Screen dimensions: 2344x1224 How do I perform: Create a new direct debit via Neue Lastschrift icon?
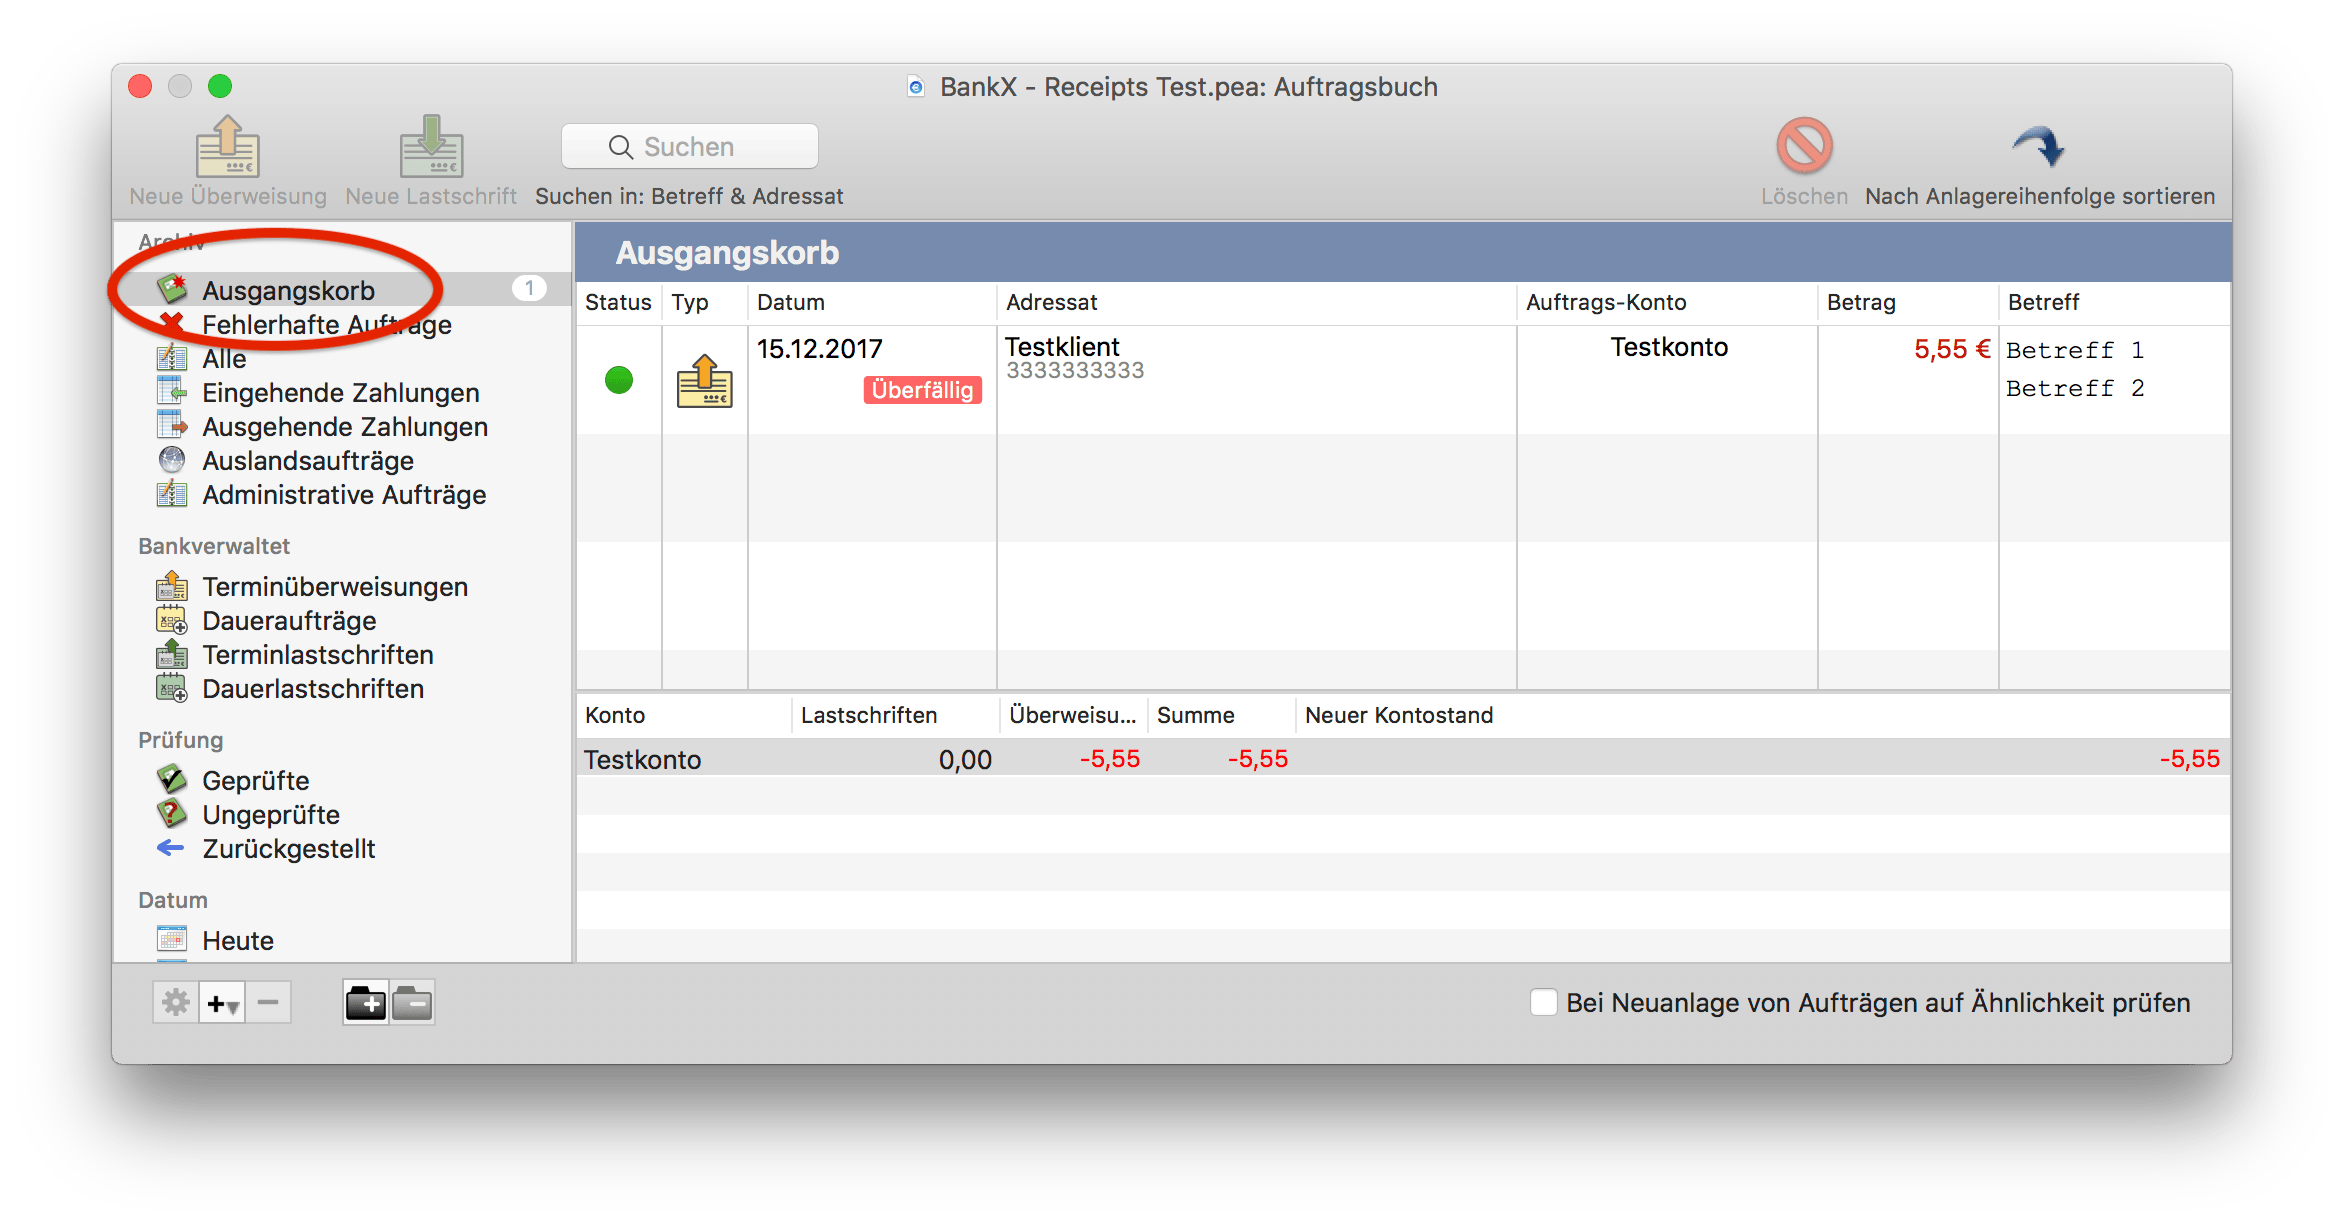click(430, 145)
